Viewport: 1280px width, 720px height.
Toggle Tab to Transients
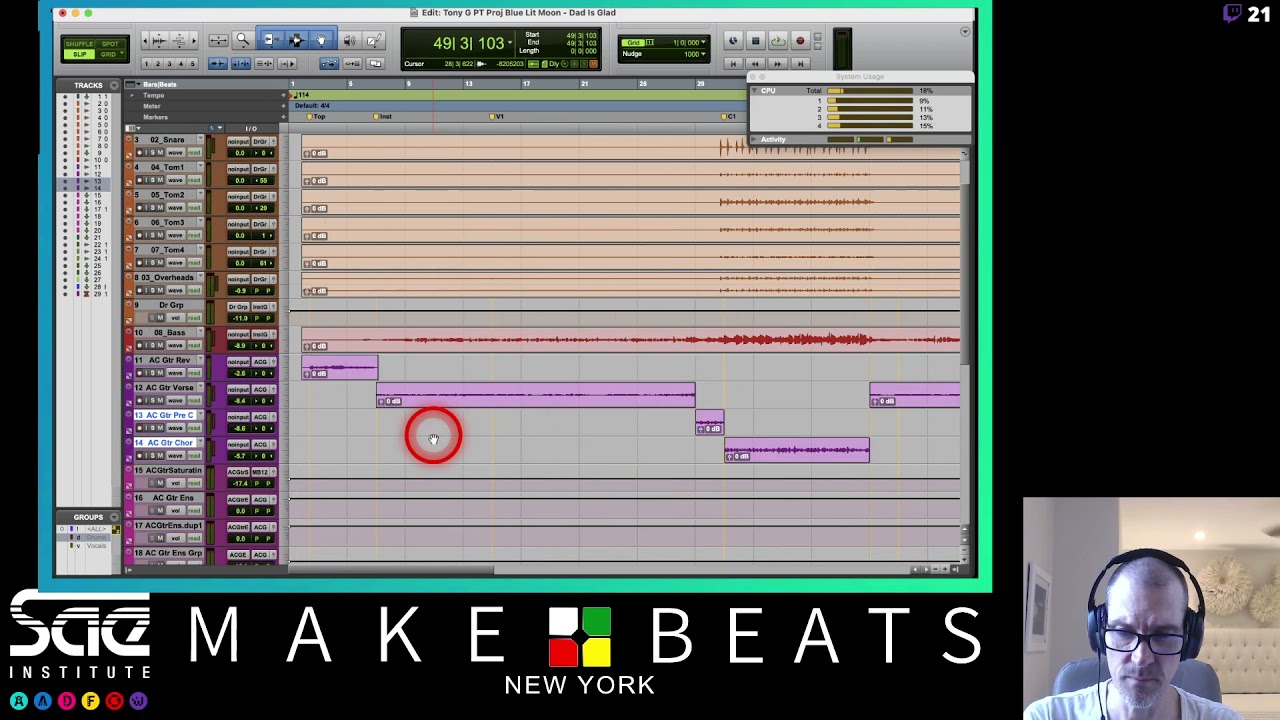218,63
